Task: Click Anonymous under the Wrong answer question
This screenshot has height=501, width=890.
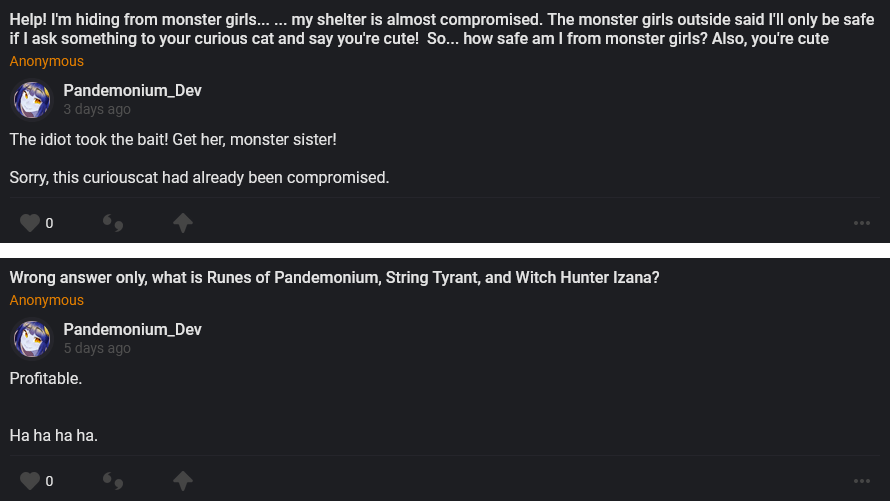Action: tap(47, 300)
